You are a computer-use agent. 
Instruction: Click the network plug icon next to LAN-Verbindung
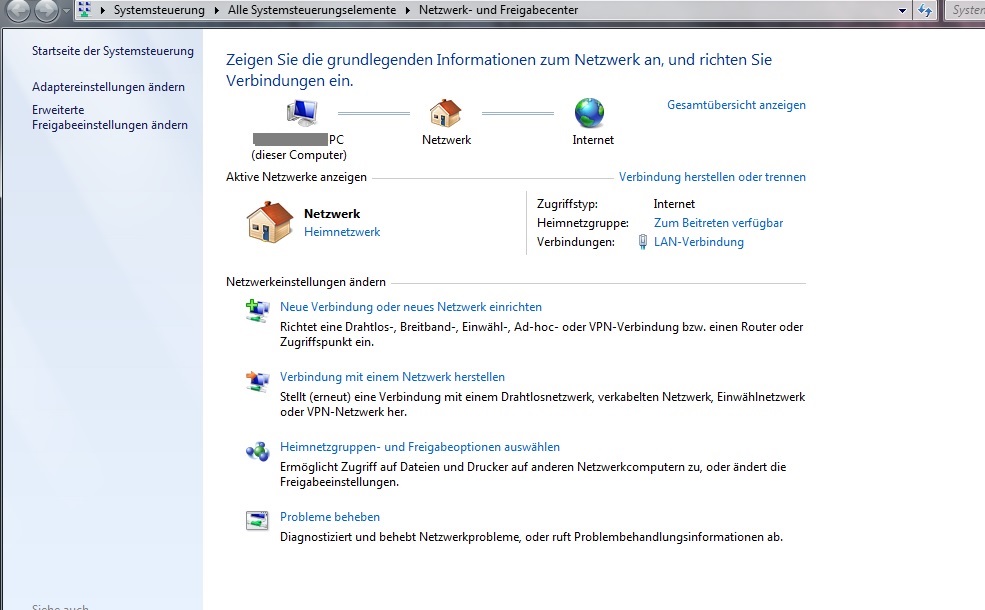point(642,242)
